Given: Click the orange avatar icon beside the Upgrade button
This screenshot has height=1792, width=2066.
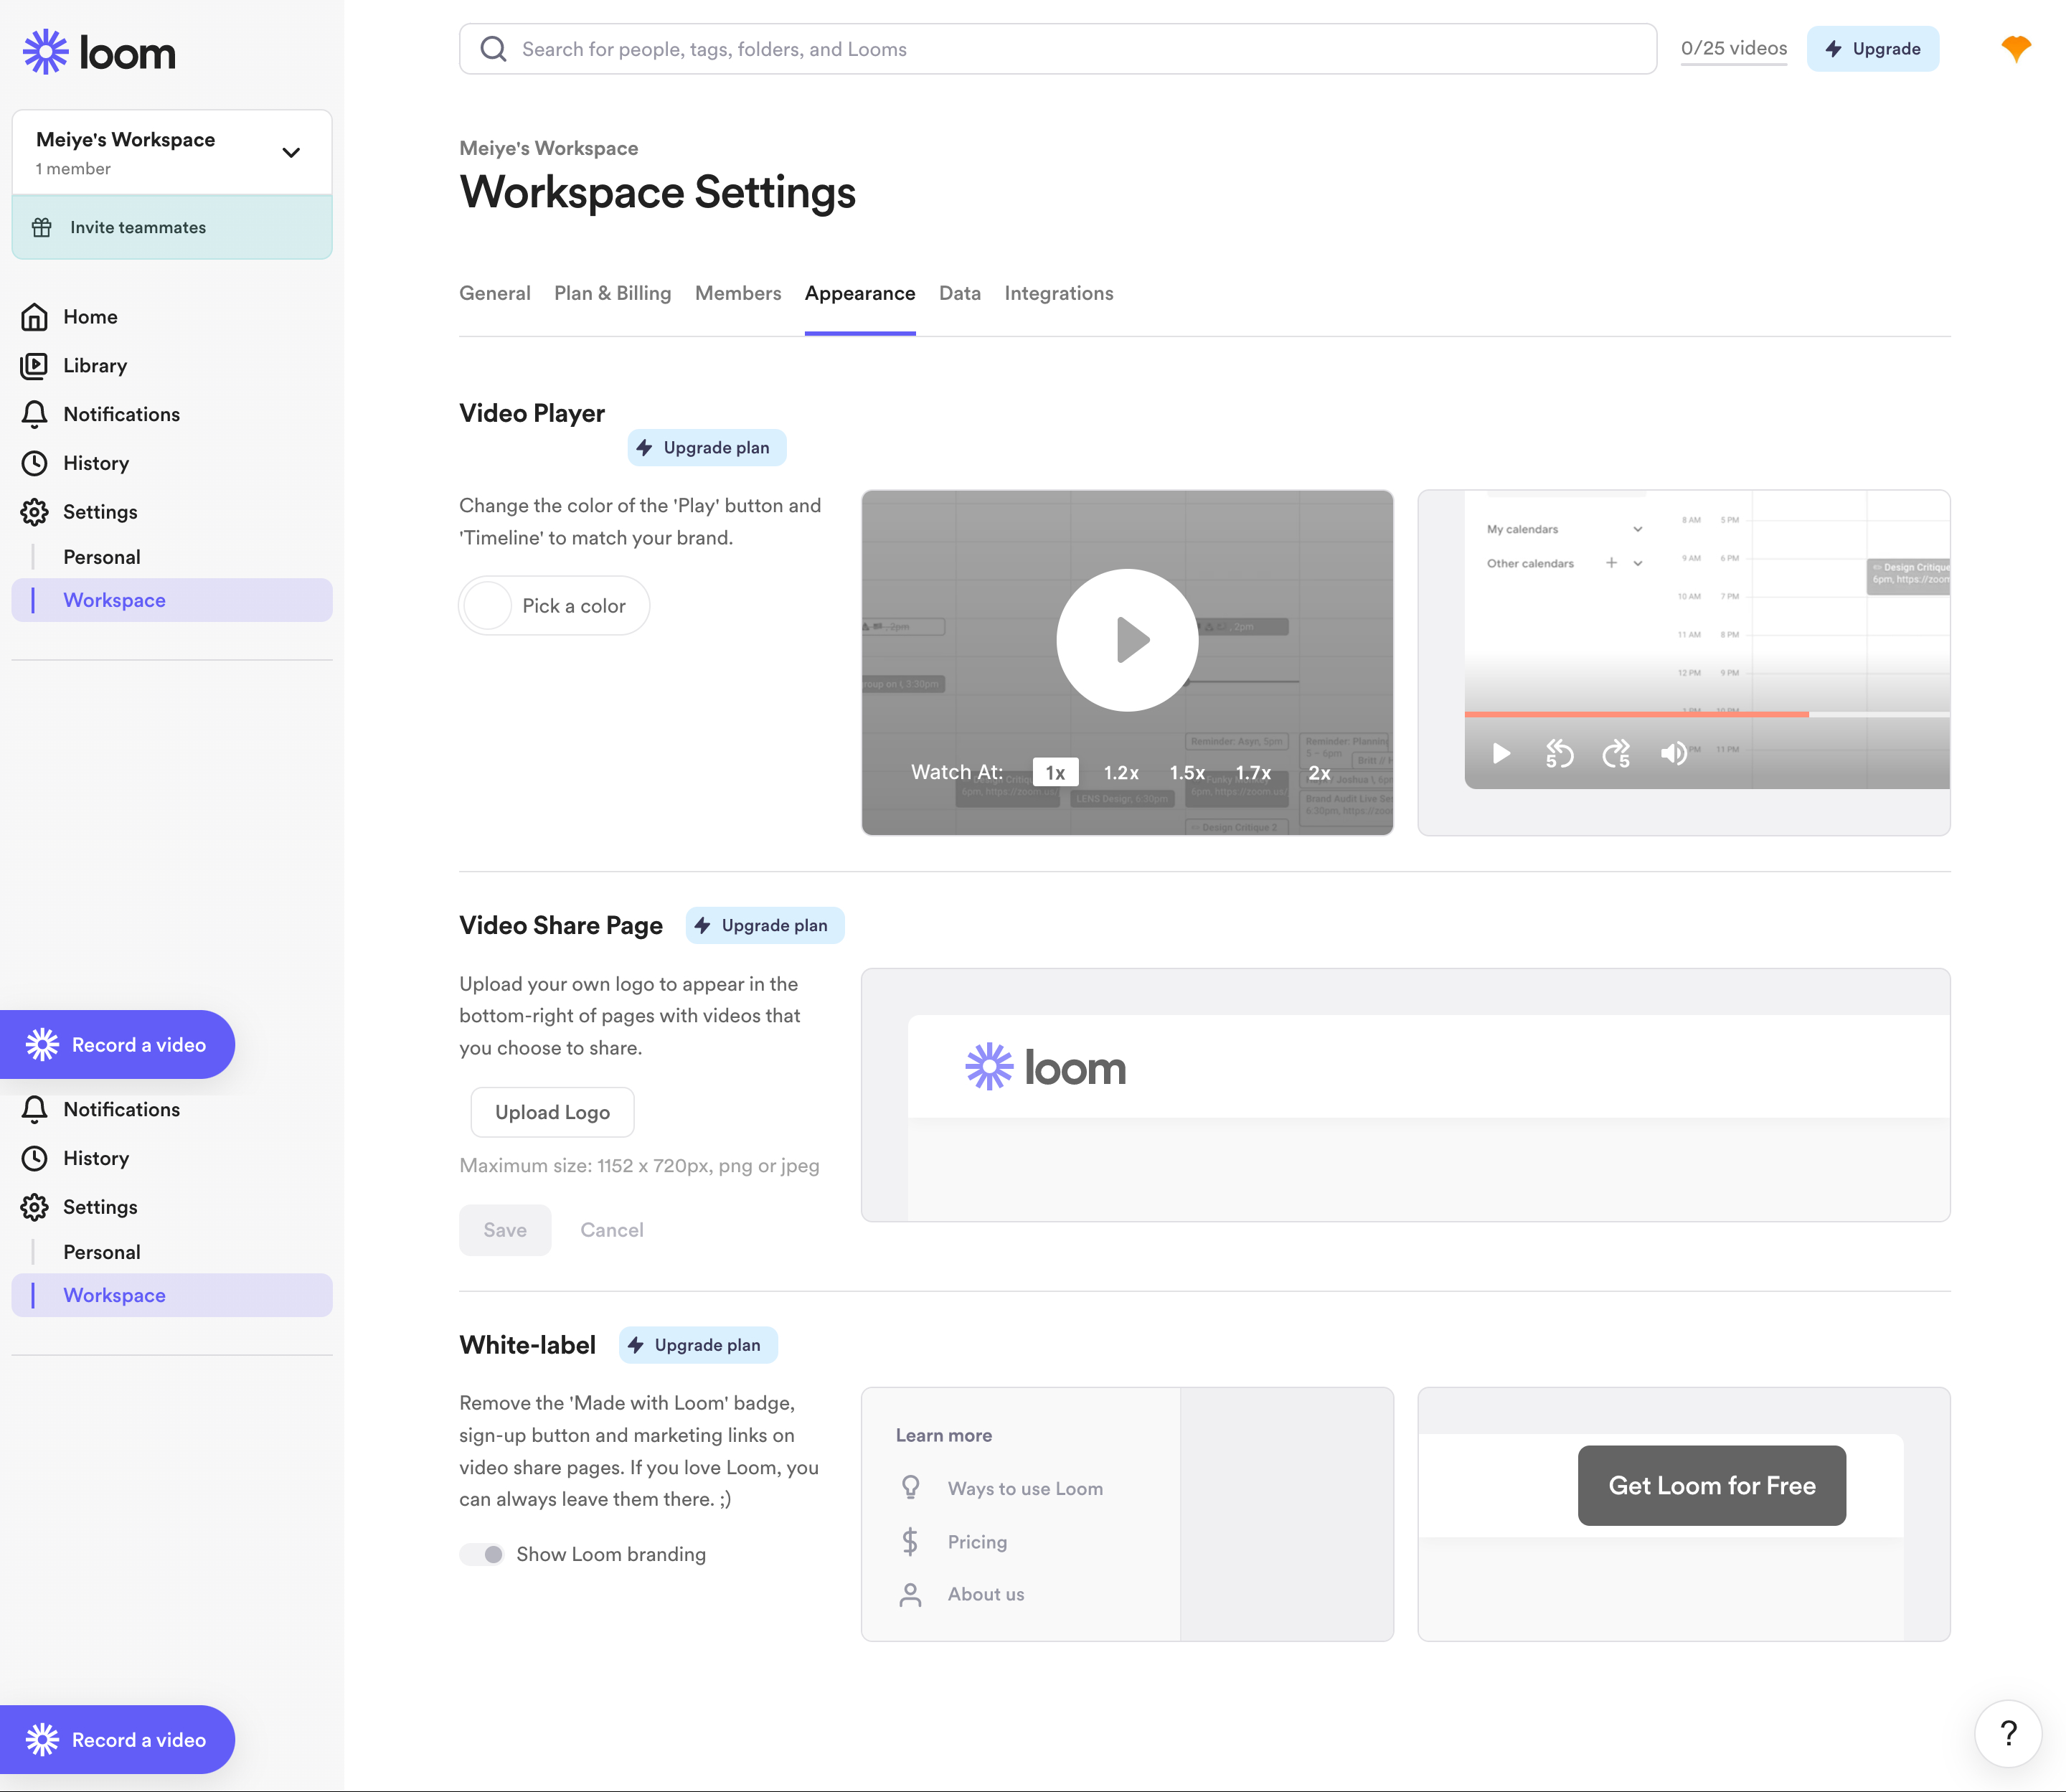Looking at the screenshot, I should tap(2015, 48).
